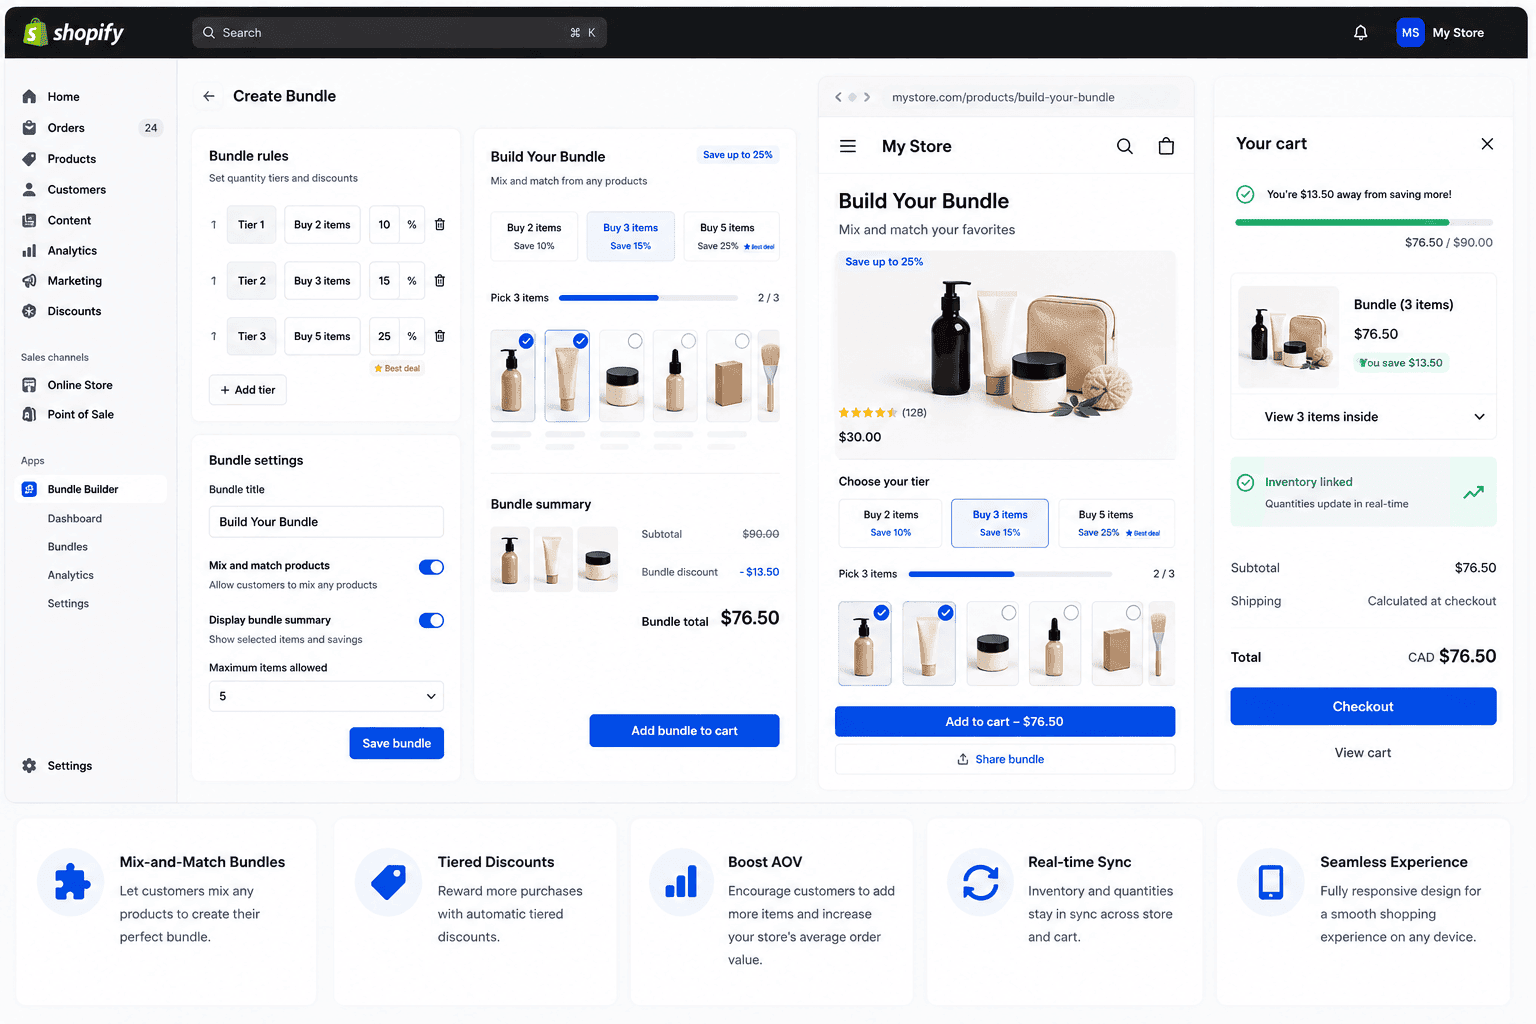Click admin Pick 3 items progress bar

pos(648,298)
